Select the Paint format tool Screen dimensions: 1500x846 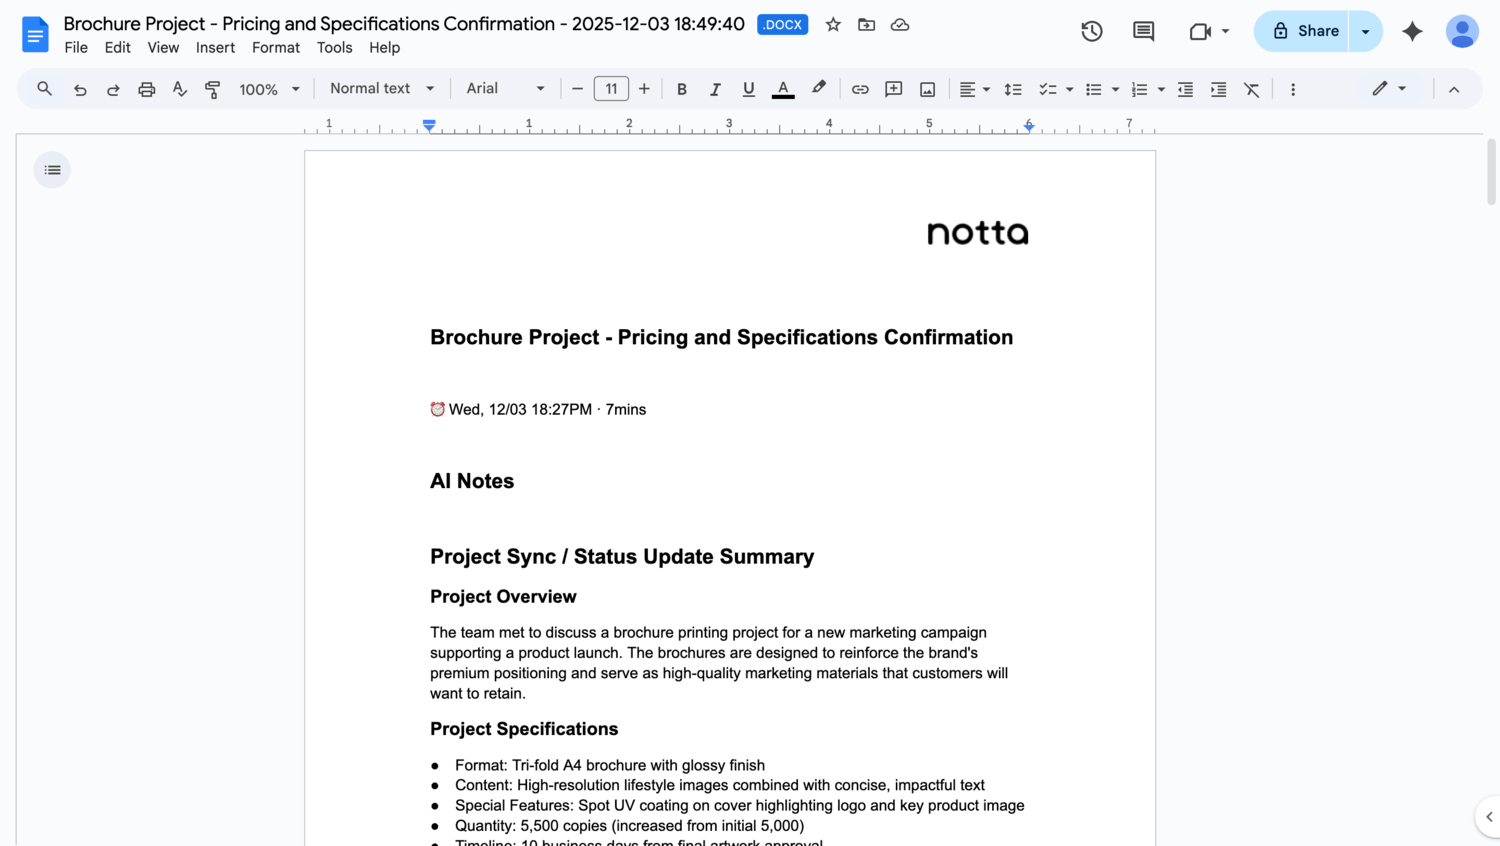(x=212, y=89)
